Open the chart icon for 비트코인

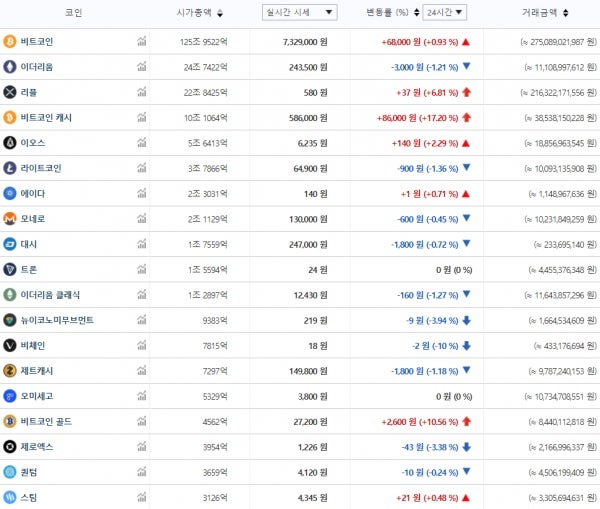pyautogui.click(x=142, y=41)
